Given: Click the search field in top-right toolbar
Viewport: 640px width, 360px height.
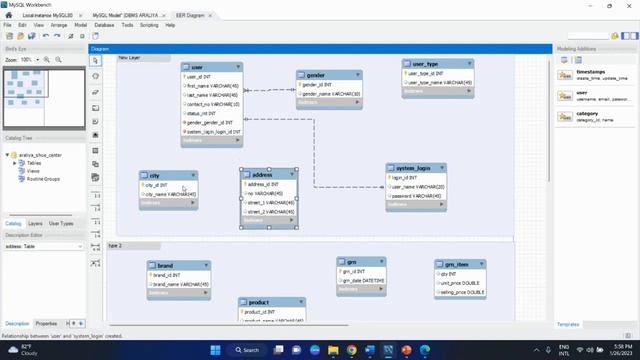Looking at the screenshot, I should 588,36.
